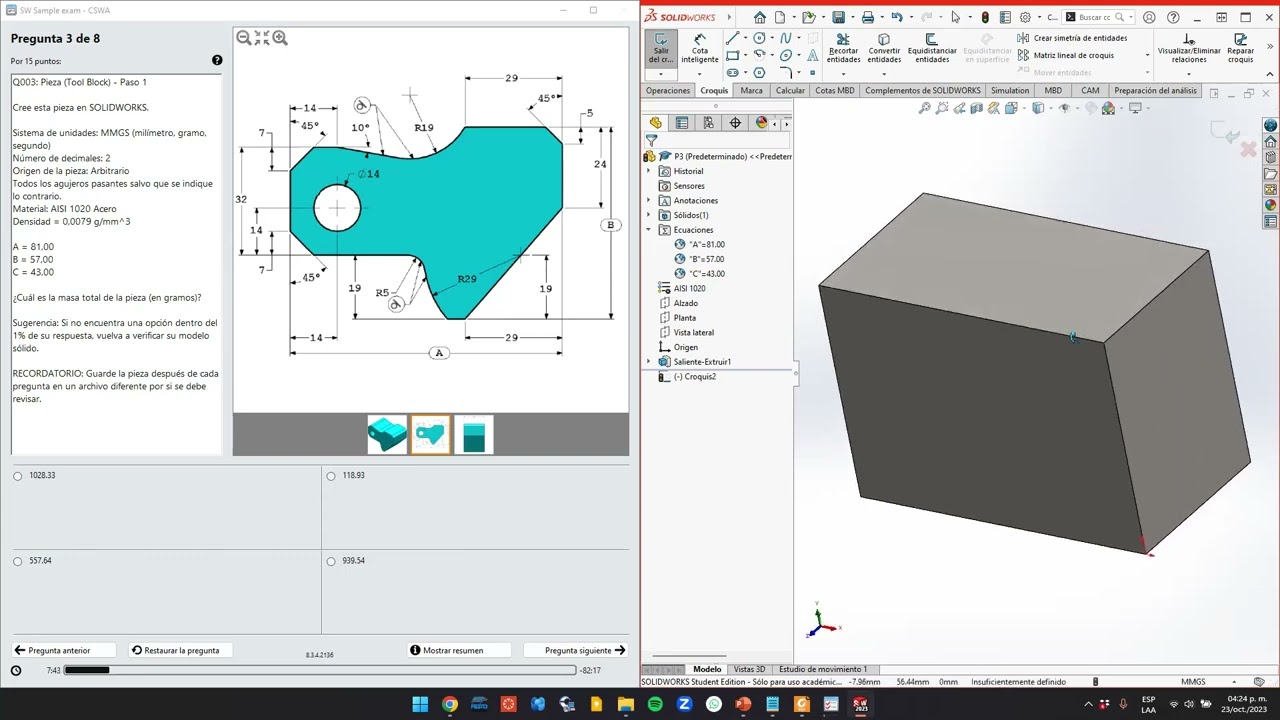Expand the Historial tree node
1280x720 pixels.
[648, 171]
